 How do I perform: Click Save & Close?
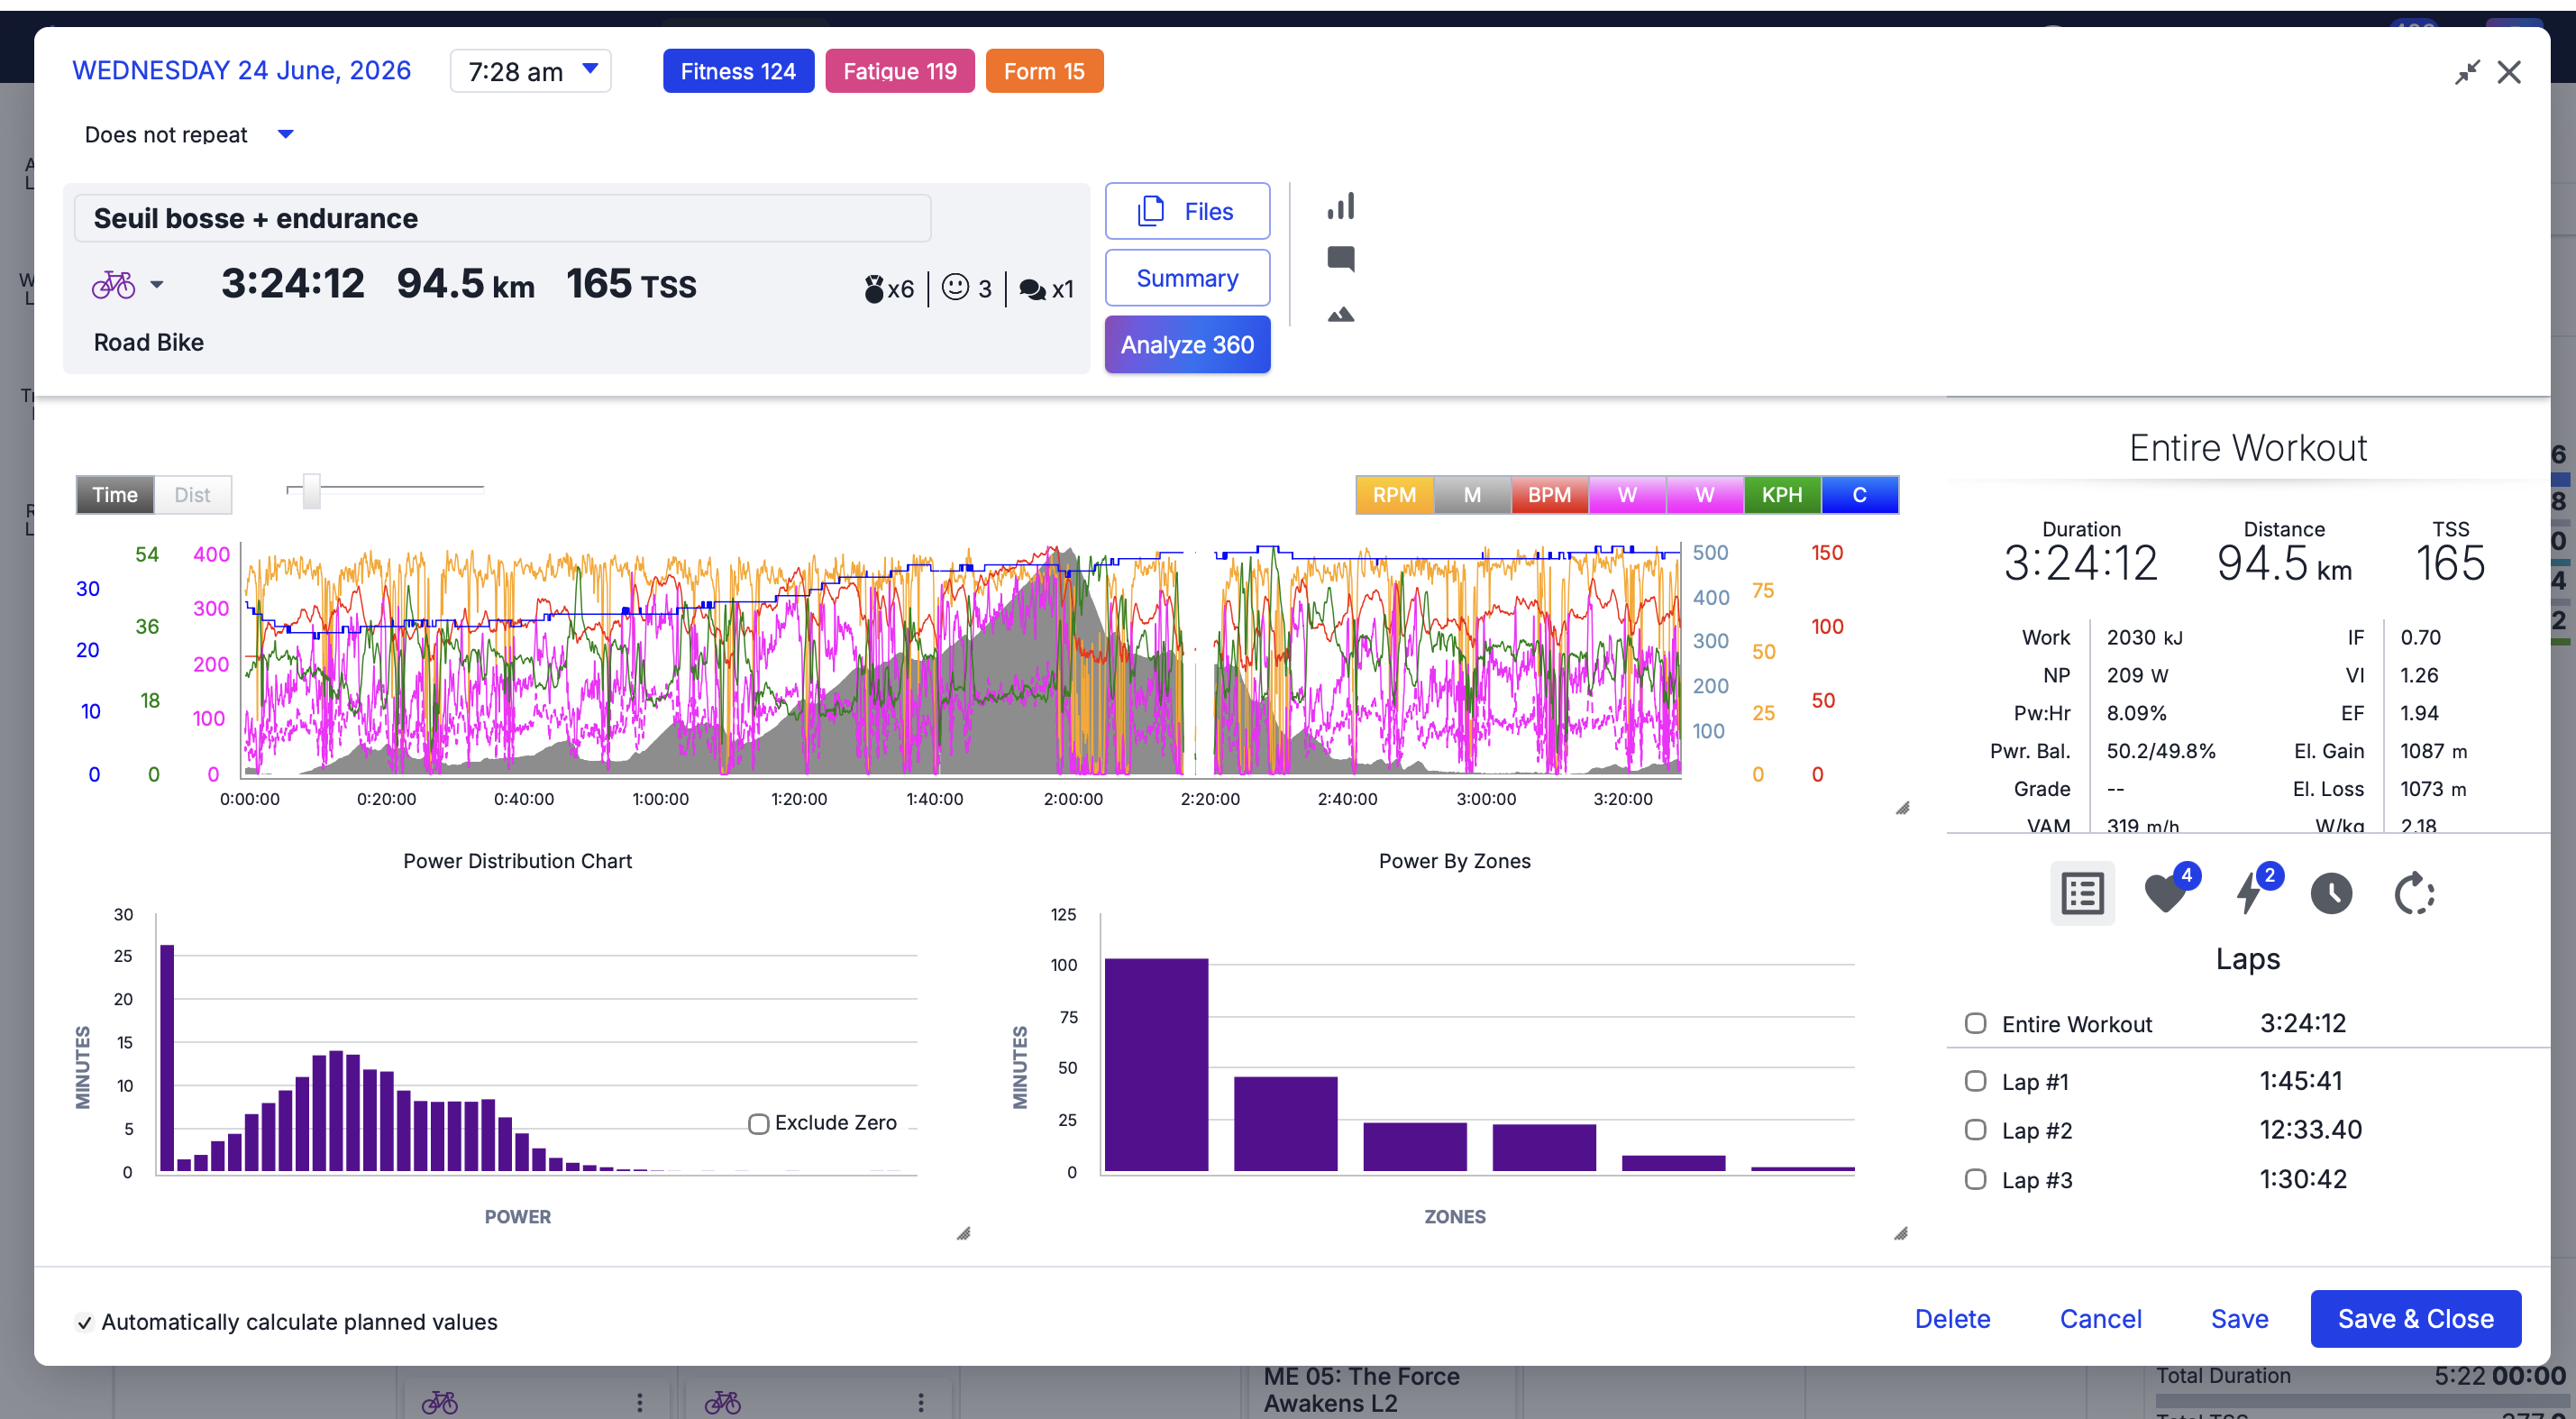tap(2415, 1319)
